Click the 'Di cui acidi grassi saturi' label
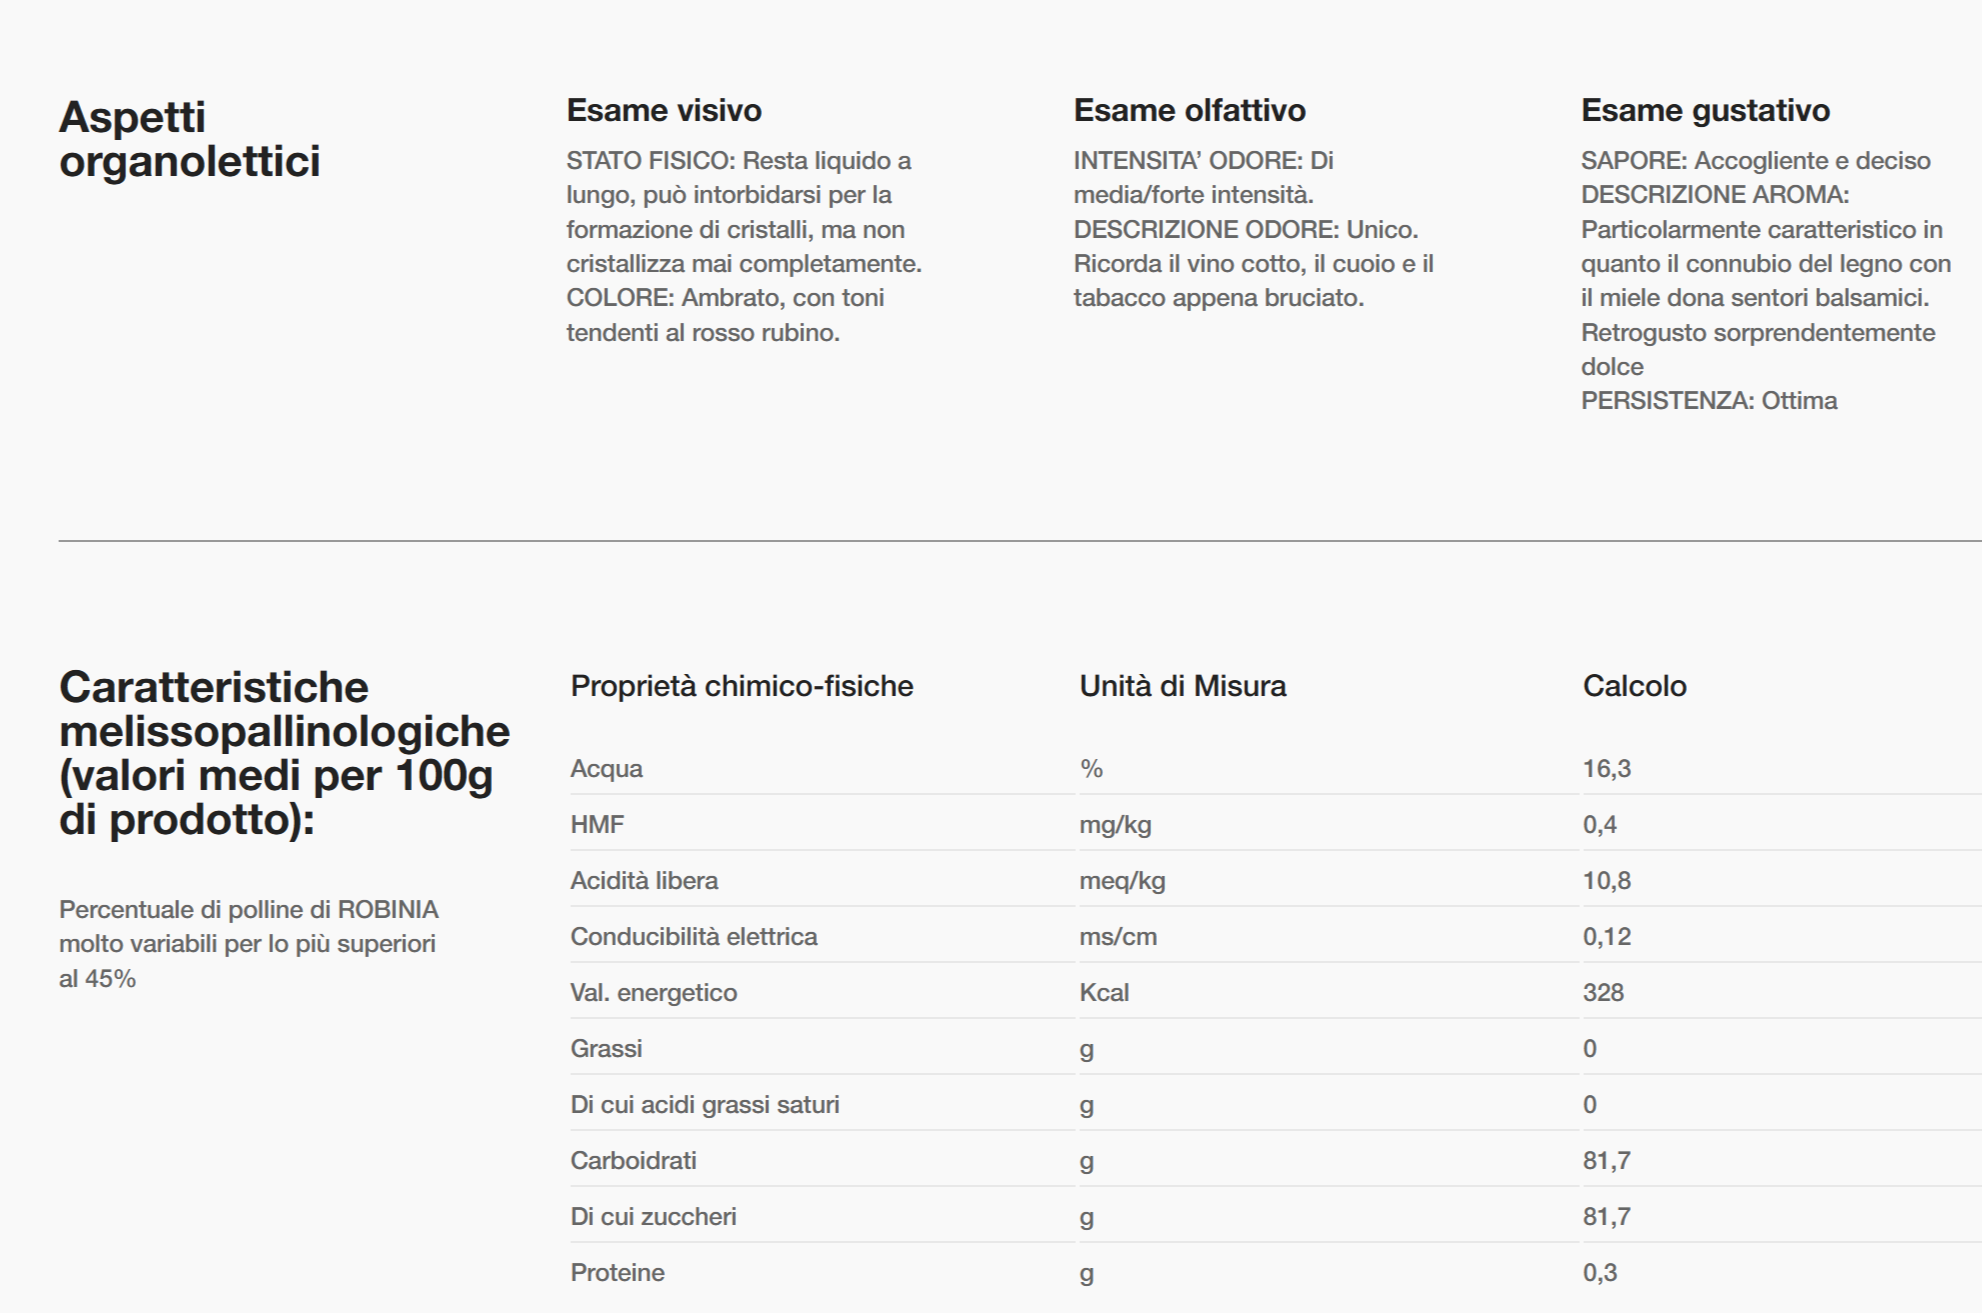1982x1313 pixels. (704, 1105)
